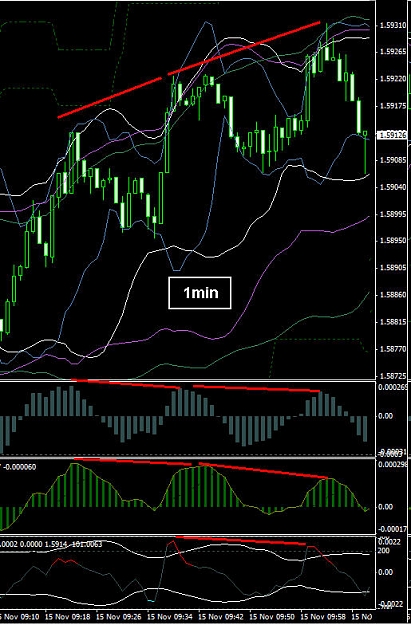Click the 1.59175 price axis label
The image size is (411, 625).
(393, 106)
